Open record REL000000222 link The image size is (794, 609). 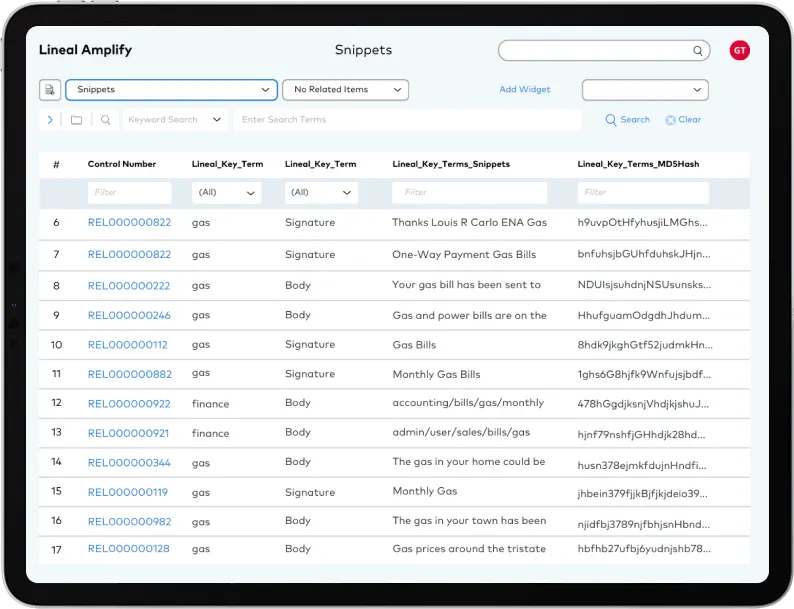129,286
